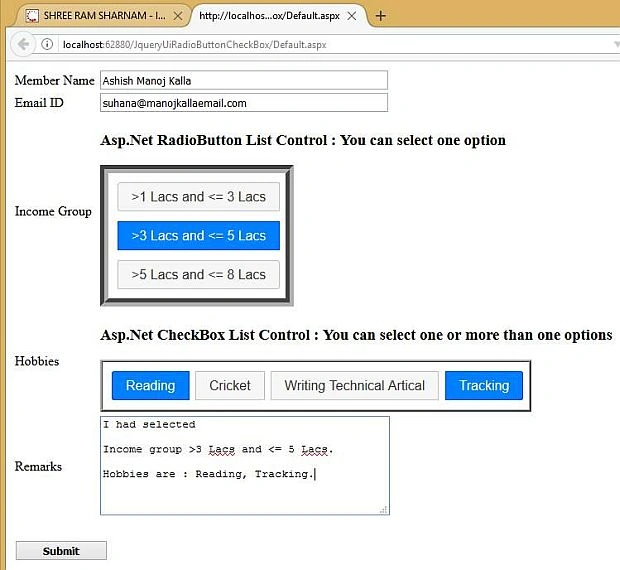Toggle Writing Technical Artical hobby option
620x570 pixels.
click(355, 385)
